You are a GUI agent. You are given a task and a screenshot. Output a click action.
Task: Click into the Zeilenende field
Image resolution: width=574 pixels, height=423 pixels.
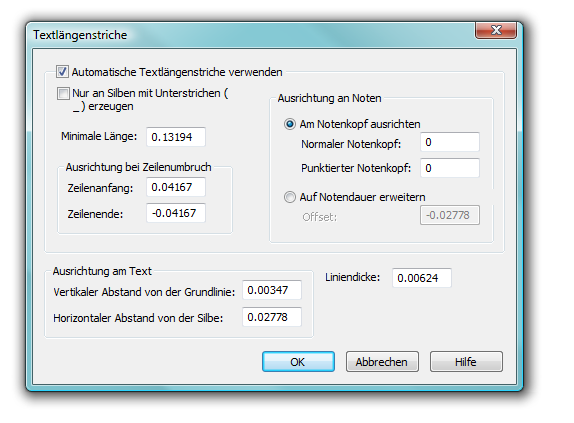pyautogui.click(x=176, y=213)
